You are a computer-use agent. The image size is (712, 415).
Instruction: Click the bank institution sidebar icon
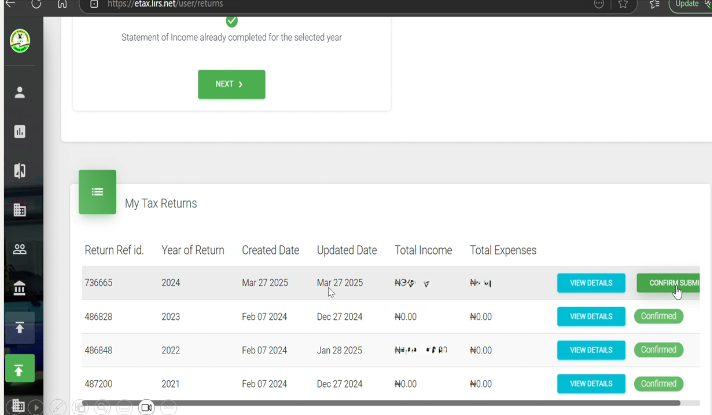pyautogui.click(x=19, y=289)
